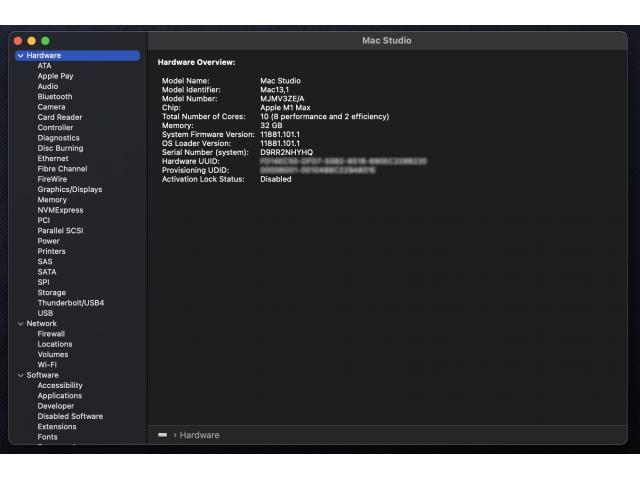Select SATA in the sidebar
The height and width of the screenshot is (480, 640).
pyautogui.click(x=47, y=272)
